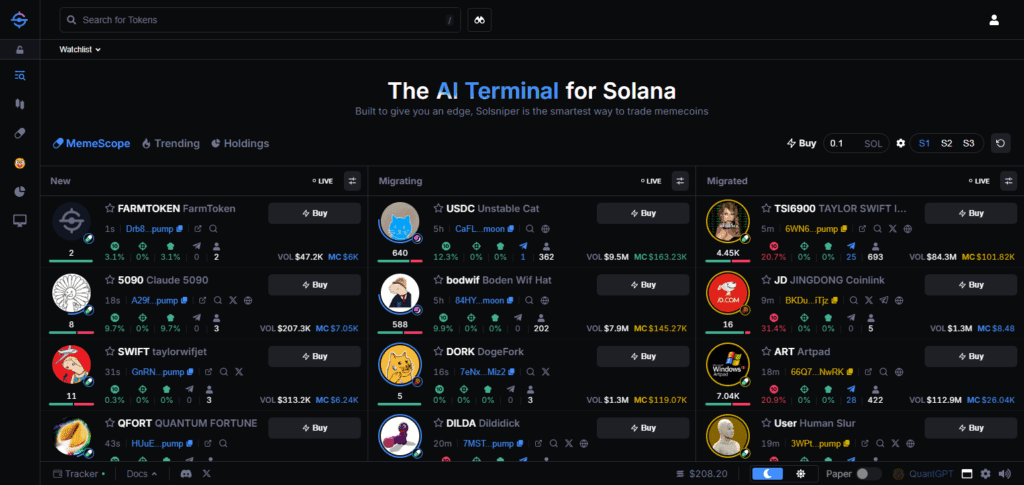This screenshot has height=485, width=1024.
Task: Click the Solsniper logo in sidebar
Action: point(20,20)
